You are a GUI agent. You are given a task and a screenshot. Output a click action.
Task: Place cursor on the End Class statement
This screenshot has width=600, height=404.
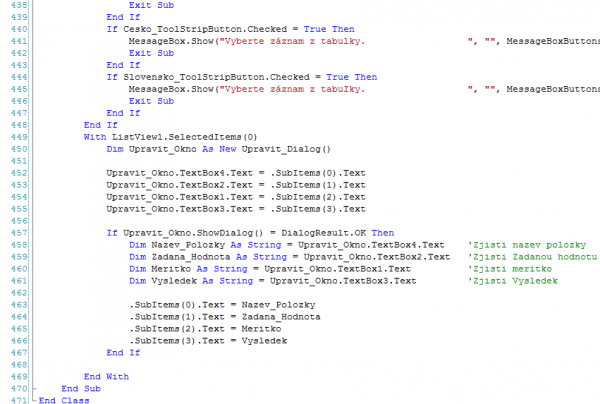(64, 400)
